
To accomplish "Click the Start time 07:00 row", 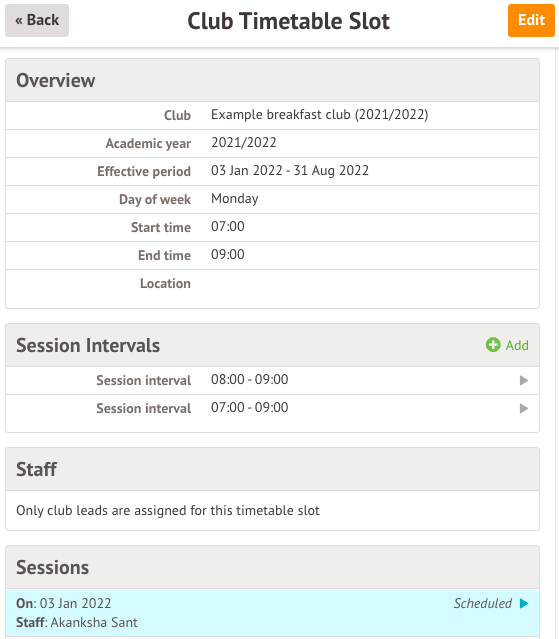I will 272,227.
